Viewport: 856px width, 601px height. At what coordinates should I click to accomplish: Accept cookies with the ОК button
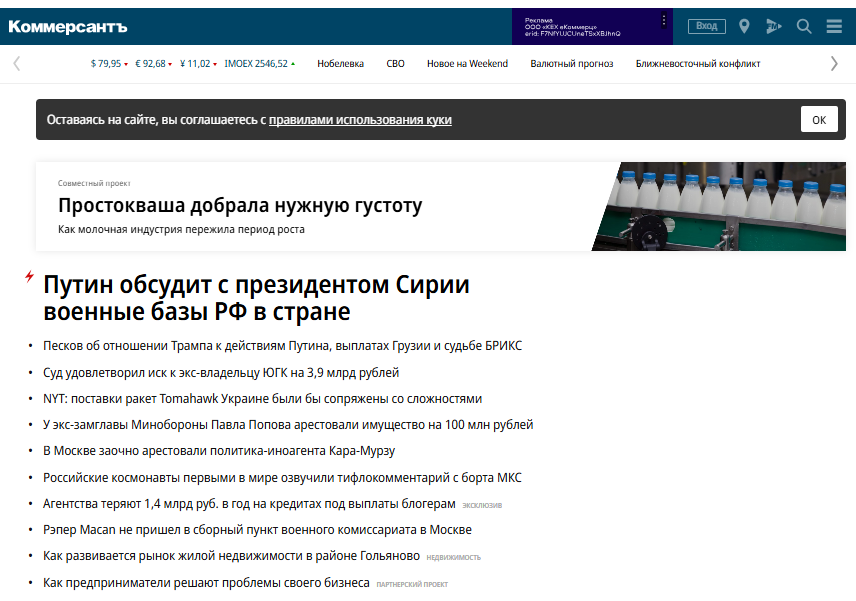tap(819, 119)
